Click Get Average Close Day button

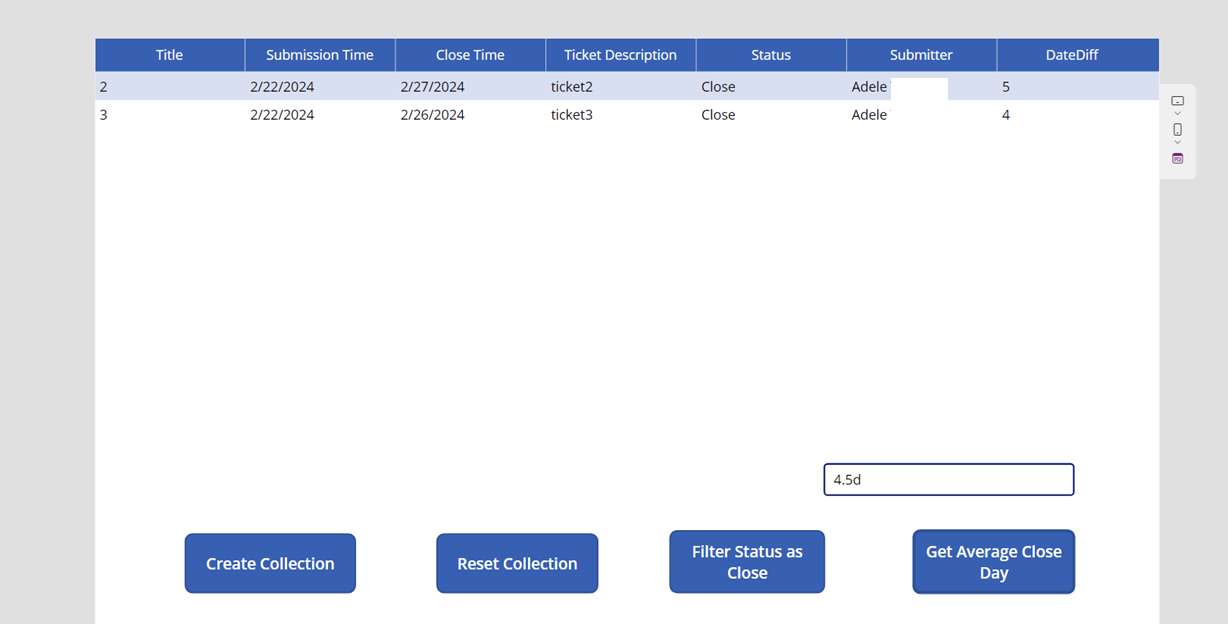click(x=993, y=562)
